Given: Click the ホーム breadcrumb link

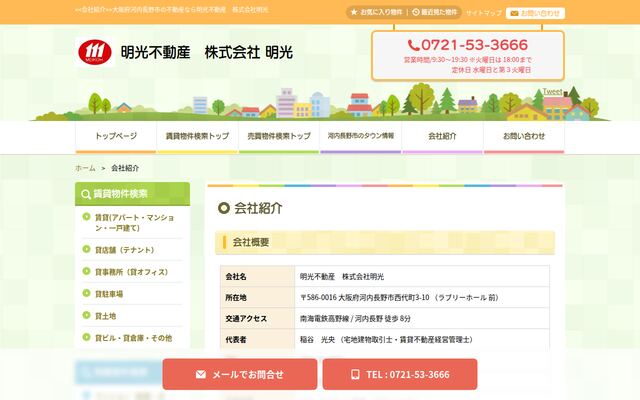Looking at the screenshot, I should (85, 168).
